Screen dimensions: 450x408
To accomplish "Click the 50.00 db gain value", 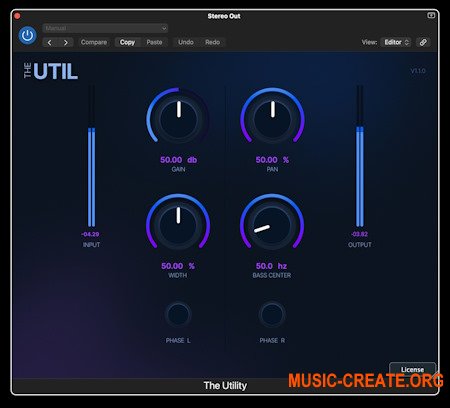I will click(x=178, y=160).
